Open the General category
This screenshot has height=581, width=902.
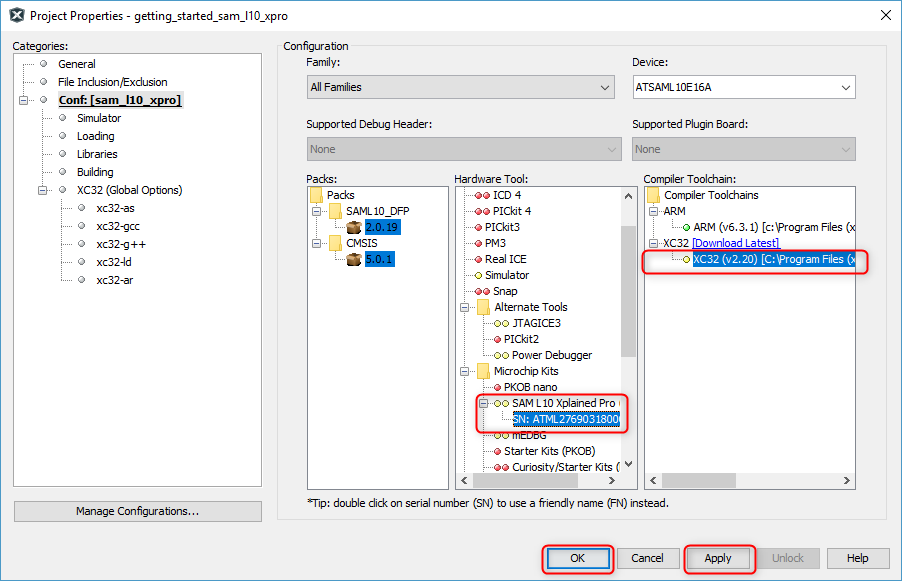click(77, 64)
